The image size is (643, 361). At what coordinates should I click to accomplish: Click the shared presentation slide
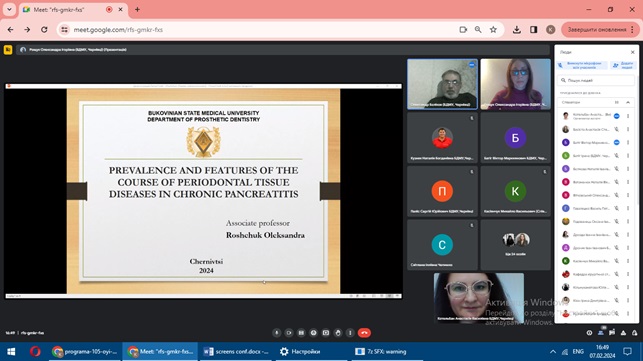click(203, 191)
